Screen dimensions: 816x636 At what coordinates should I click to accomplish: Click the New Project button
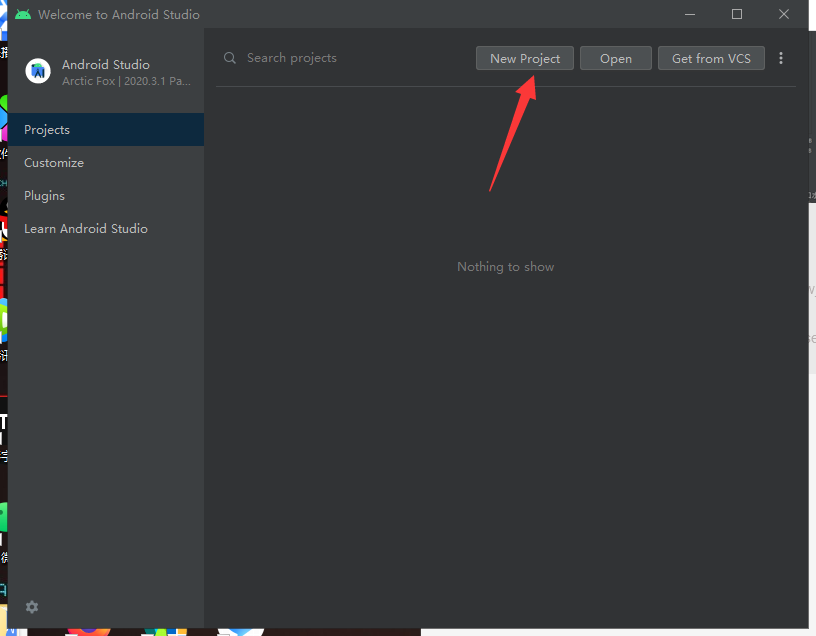pos(525,58)
